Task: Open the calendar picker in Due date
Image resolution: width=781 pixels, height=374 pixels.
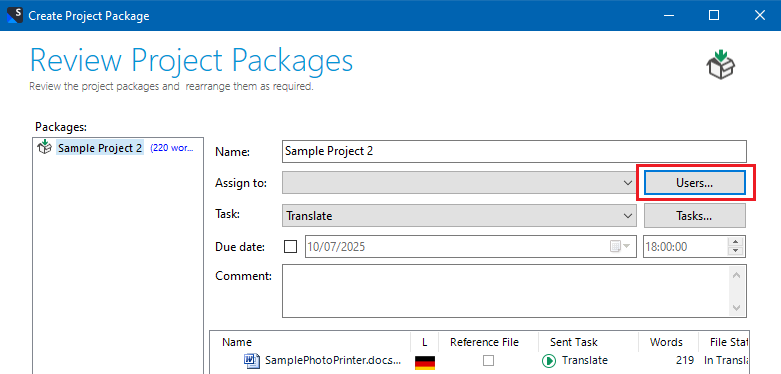Action: [x=620, y=247]
